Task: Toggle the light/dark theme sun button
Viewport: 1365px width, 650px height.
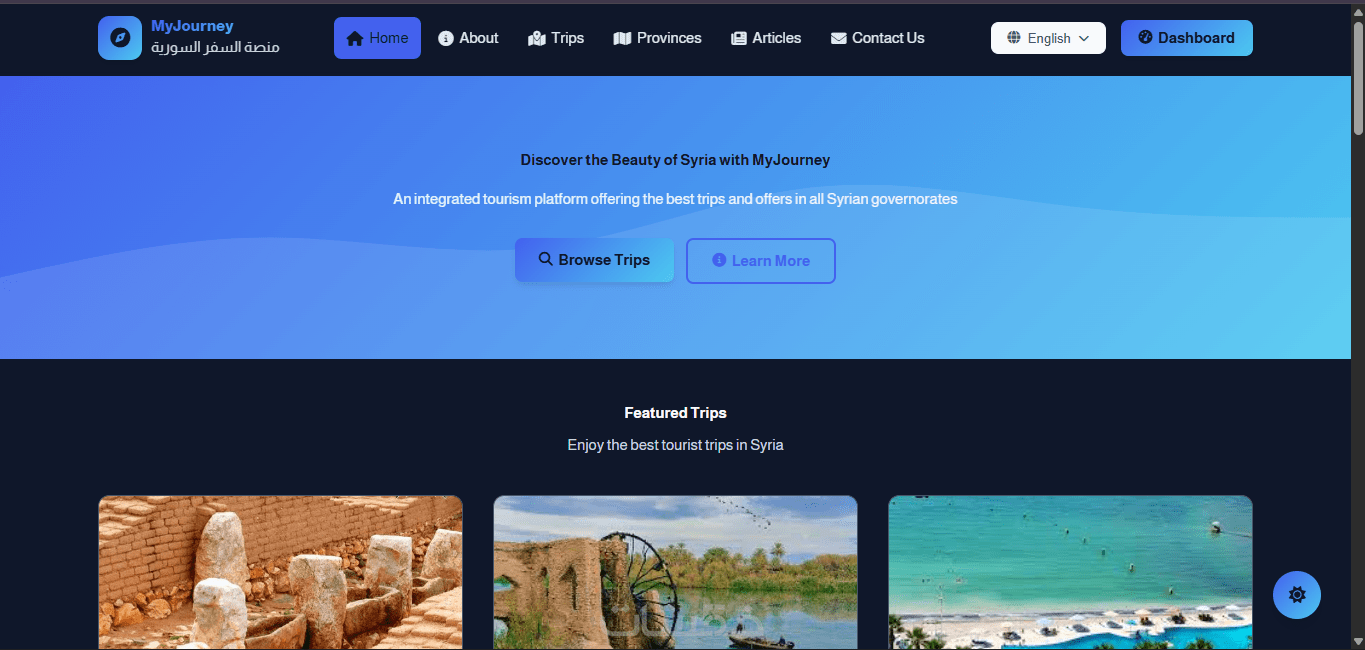Action: pyautogui.click(x=1297, y=595)
